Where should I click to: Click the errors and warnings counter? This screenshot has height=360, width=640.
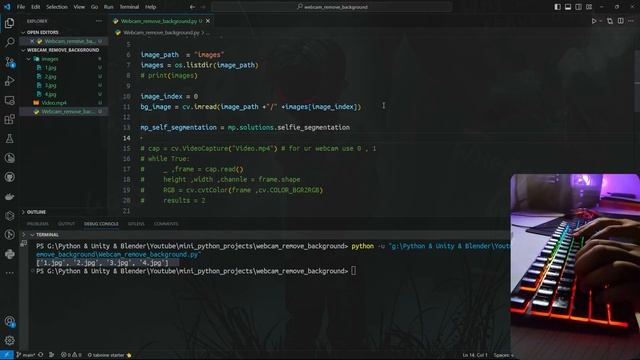[71, 355]
